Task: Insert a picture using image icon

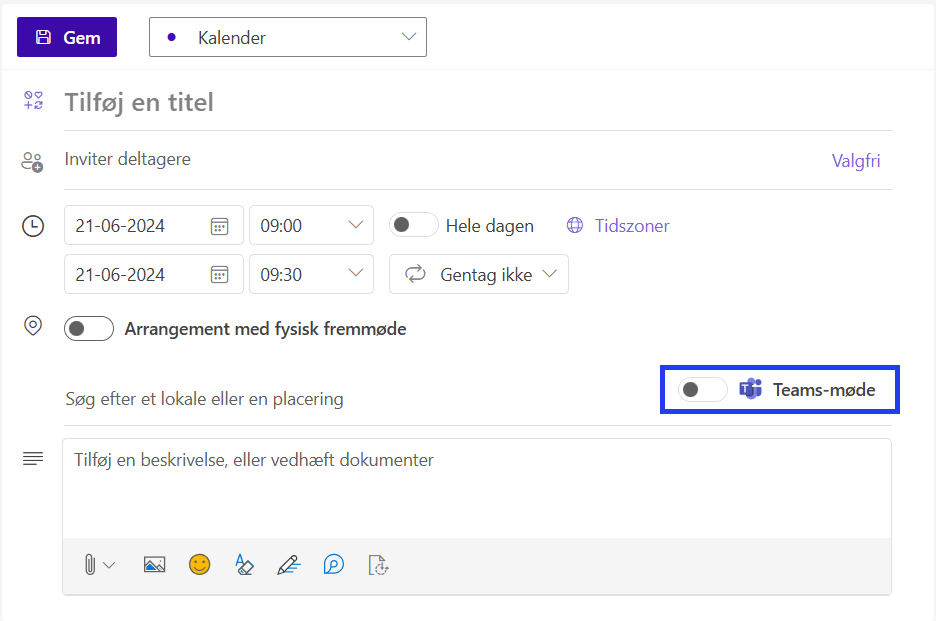Action: pos(155,564)
